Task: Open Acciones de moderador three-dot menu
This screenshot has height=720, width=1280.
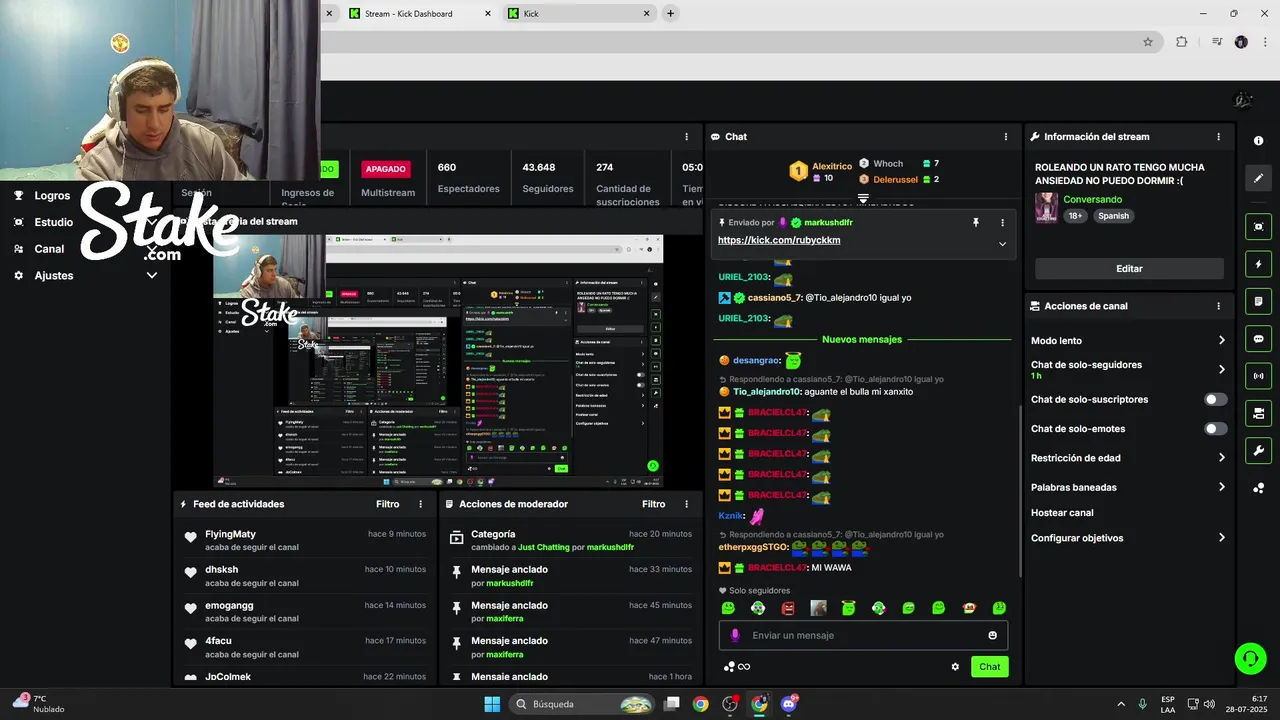Action: (x=686, y=504)
